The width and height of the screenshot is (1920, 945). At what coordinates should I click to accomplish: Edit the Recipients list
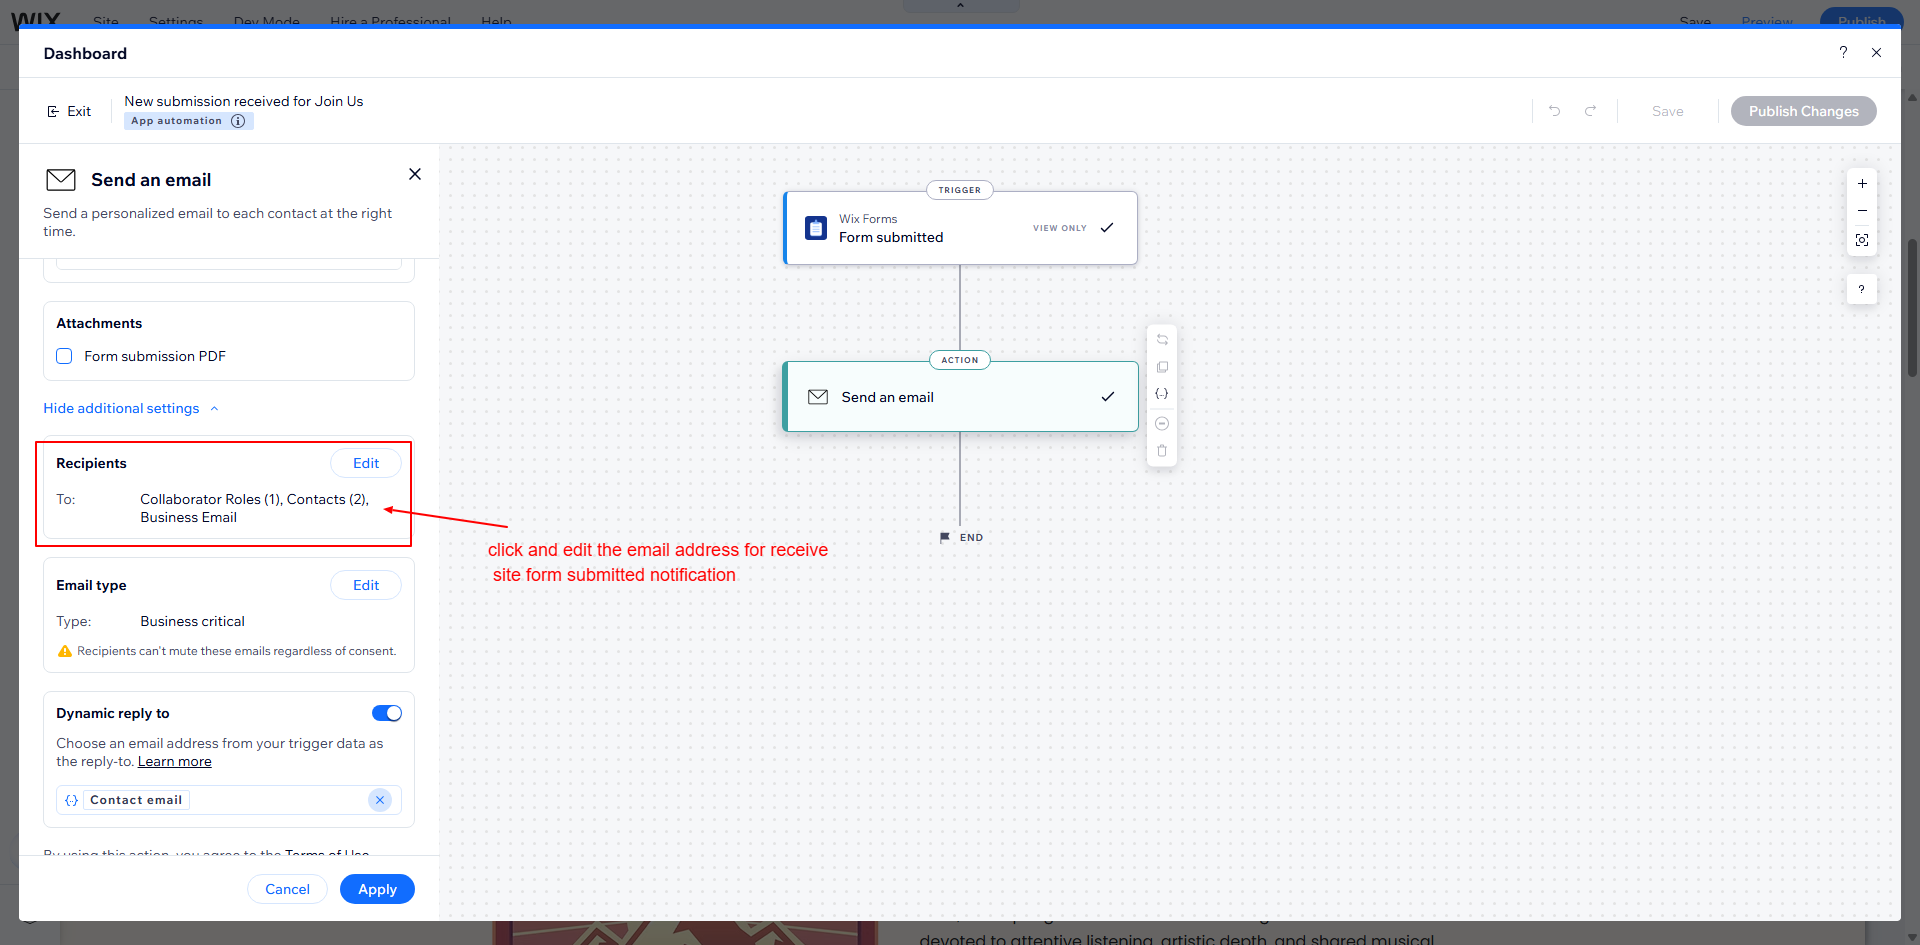[366, 463]
